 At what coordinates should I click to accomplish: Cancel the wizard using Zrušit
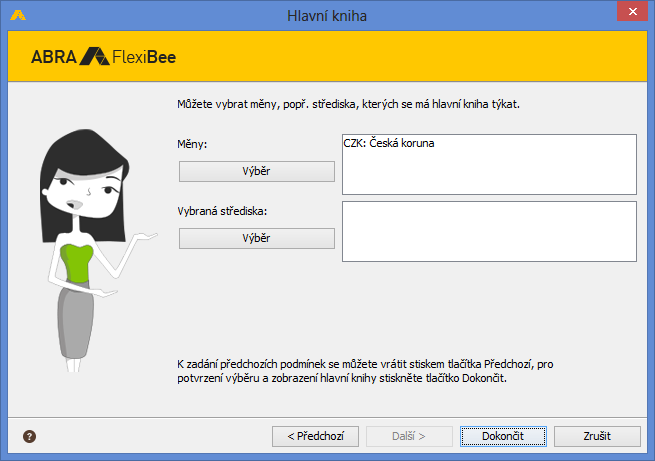(x=597, y=436)
